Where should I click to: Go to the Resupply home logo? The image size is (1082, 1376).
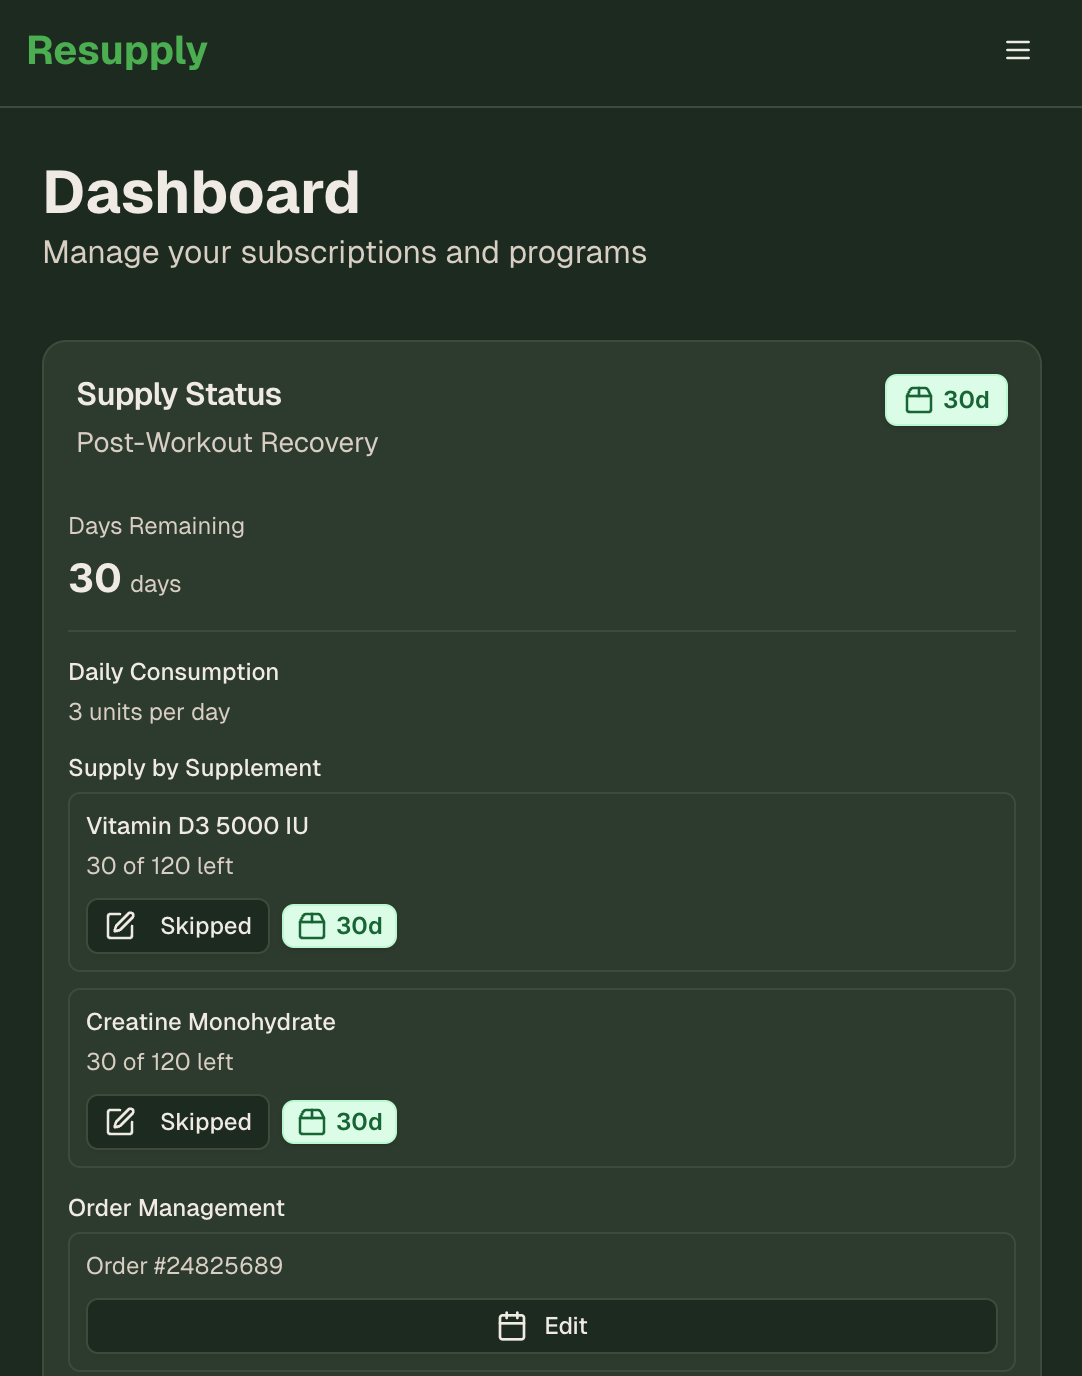(117, 51)
